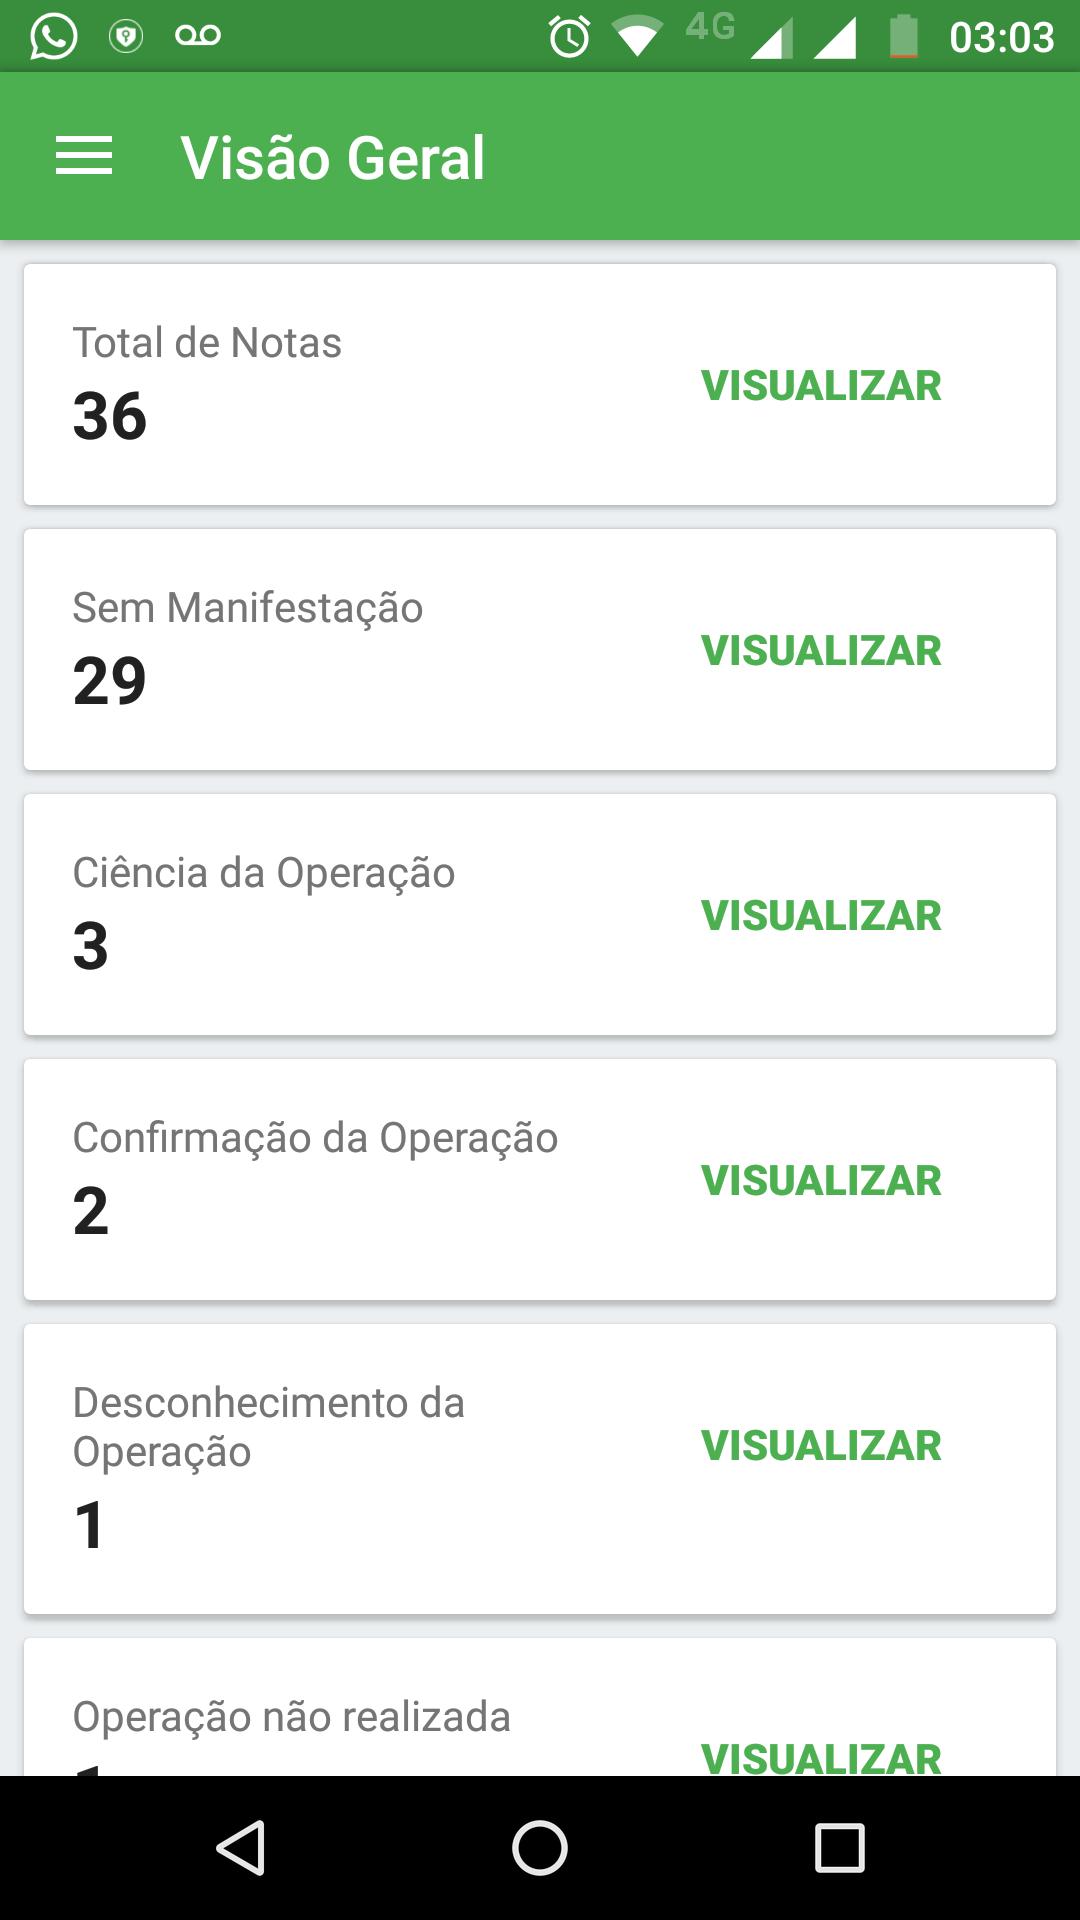The image size is (1080, 1920).
Task: Tap Visualizar for Operação não realizada
Action: click(x=821, y=1756)
